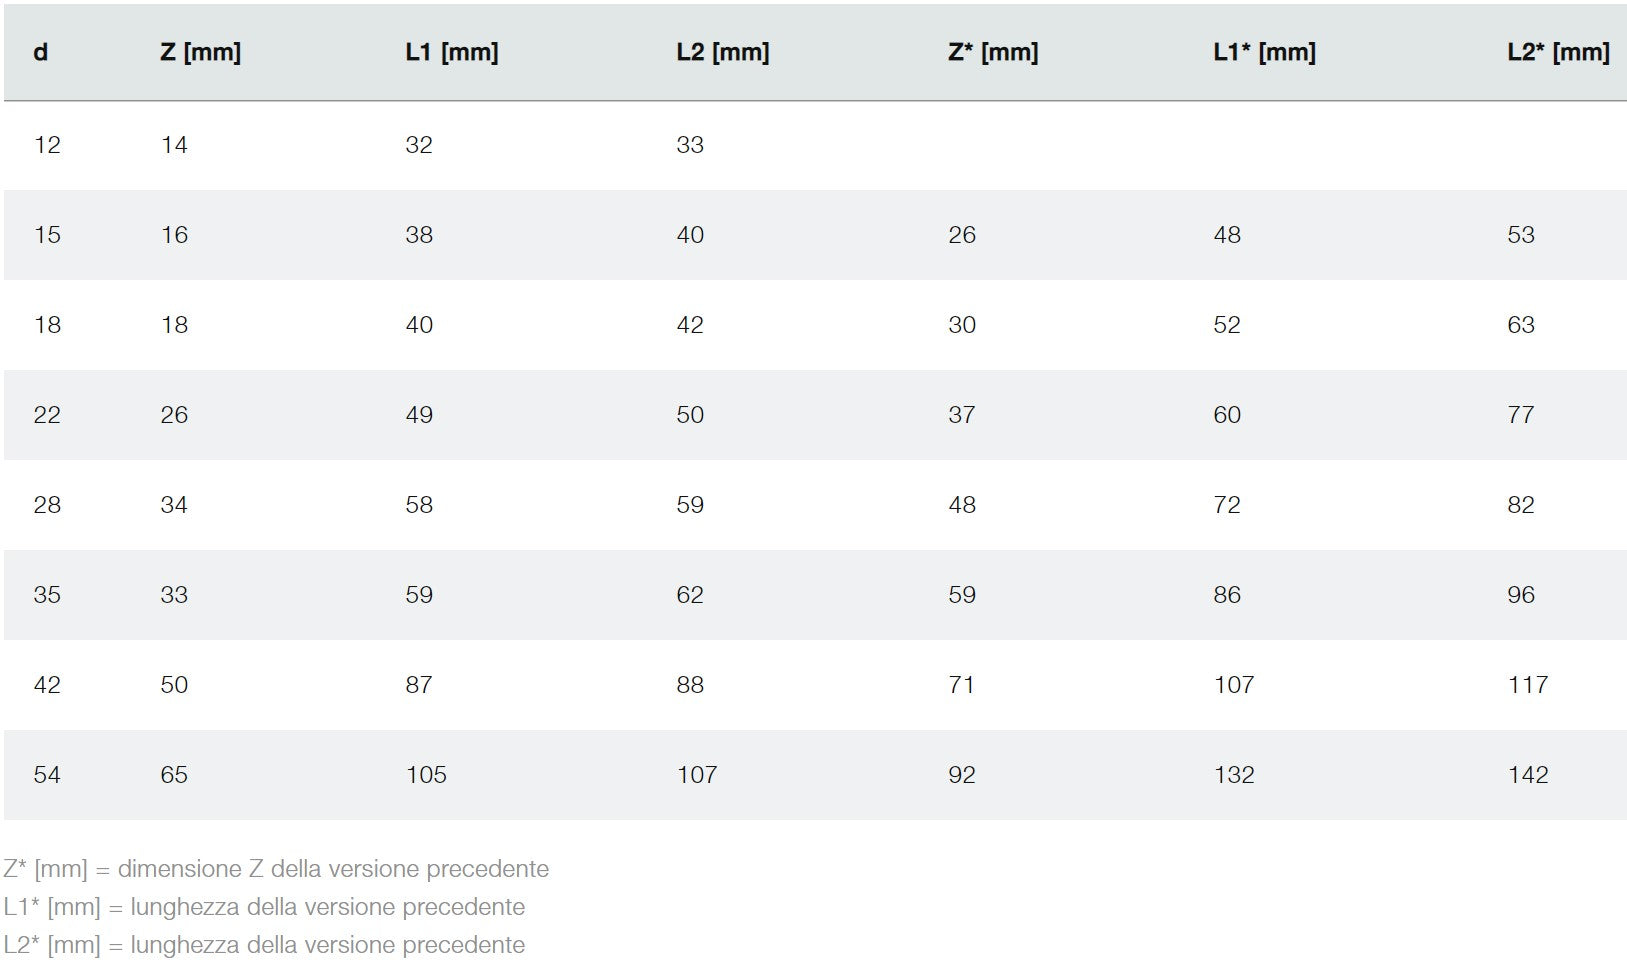Select Z* value 37 in row d 22
The width and height of the screenshot is (1627, 976).
coord(961,415)
